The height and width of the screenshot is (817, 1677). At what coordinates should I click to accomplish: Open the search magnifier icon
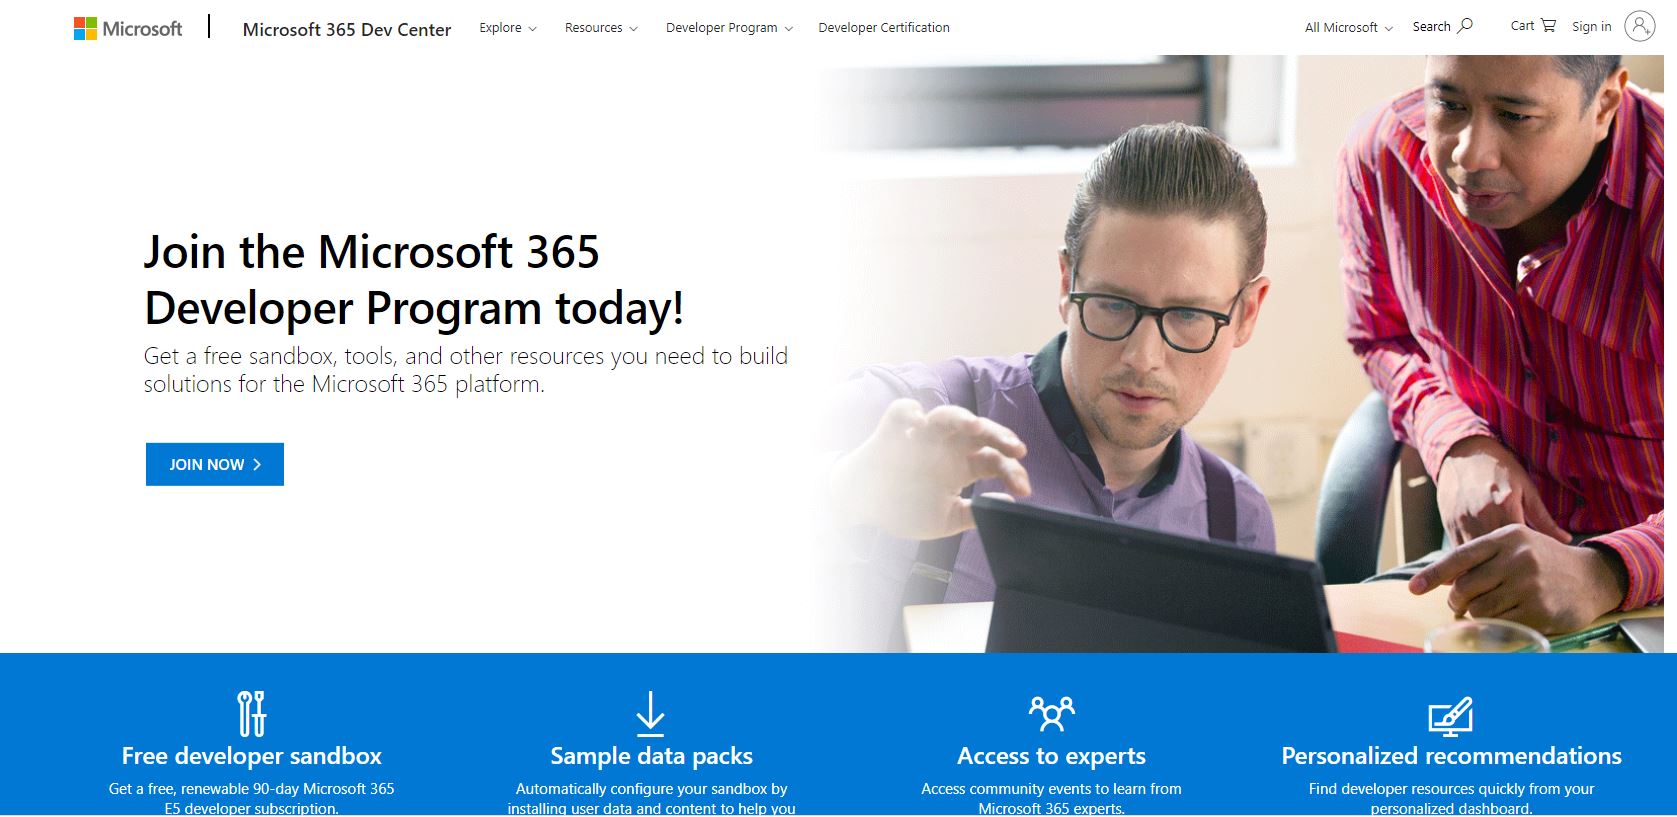click(1465, 26)
